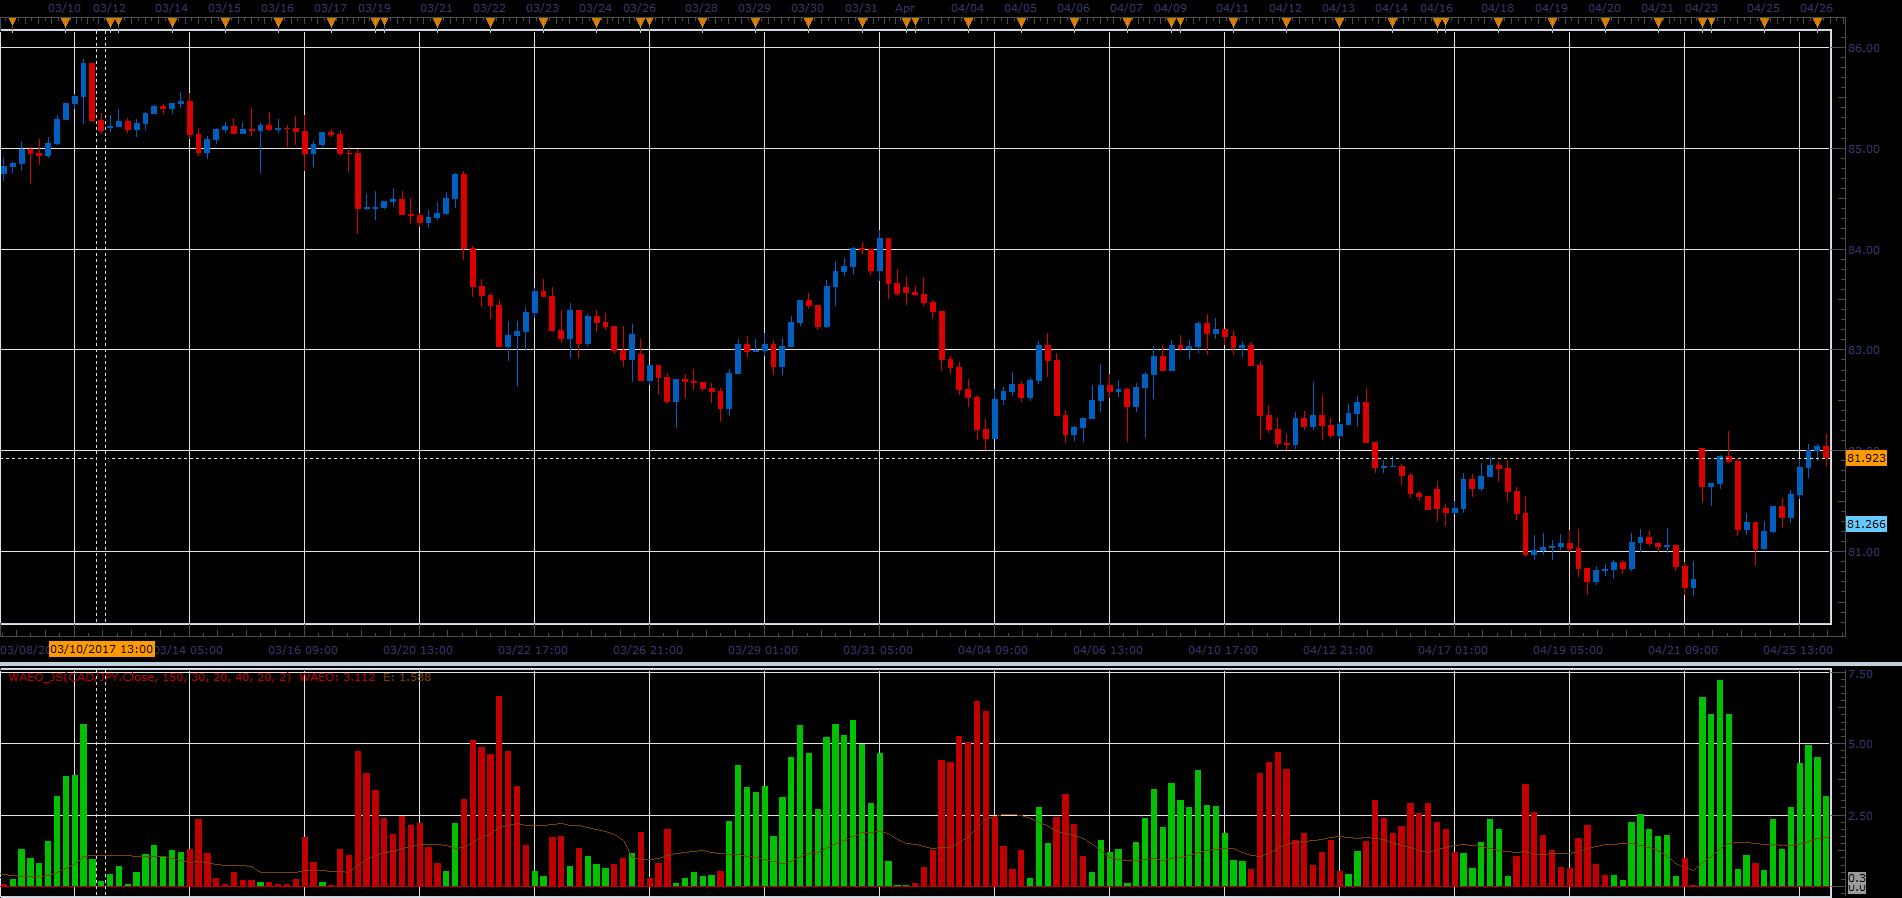
Task: Click the orange 03/10/2017 13:00 cursor label
Action: (102, 649)
